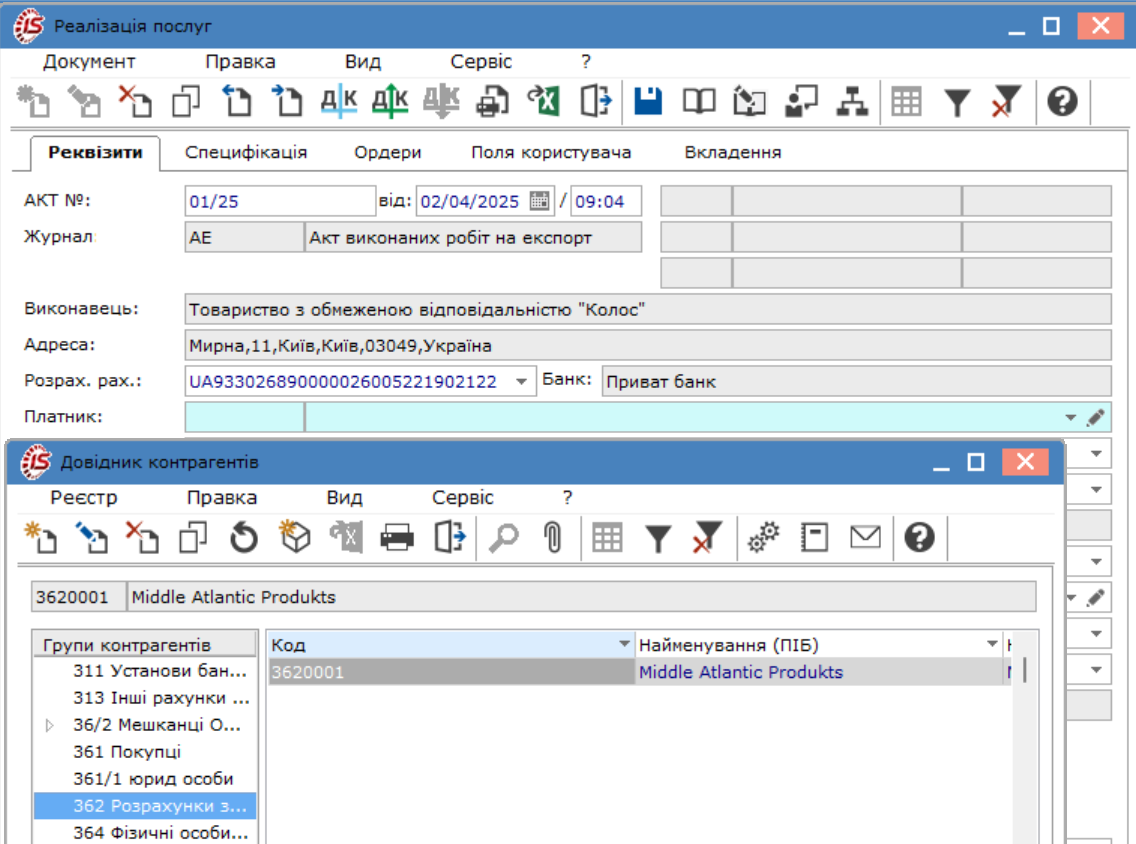The image size is (1136, 844).
Task: Delete the document using the red-cross toolbar icon in Реалізація послуг
Action: [135, 101]
